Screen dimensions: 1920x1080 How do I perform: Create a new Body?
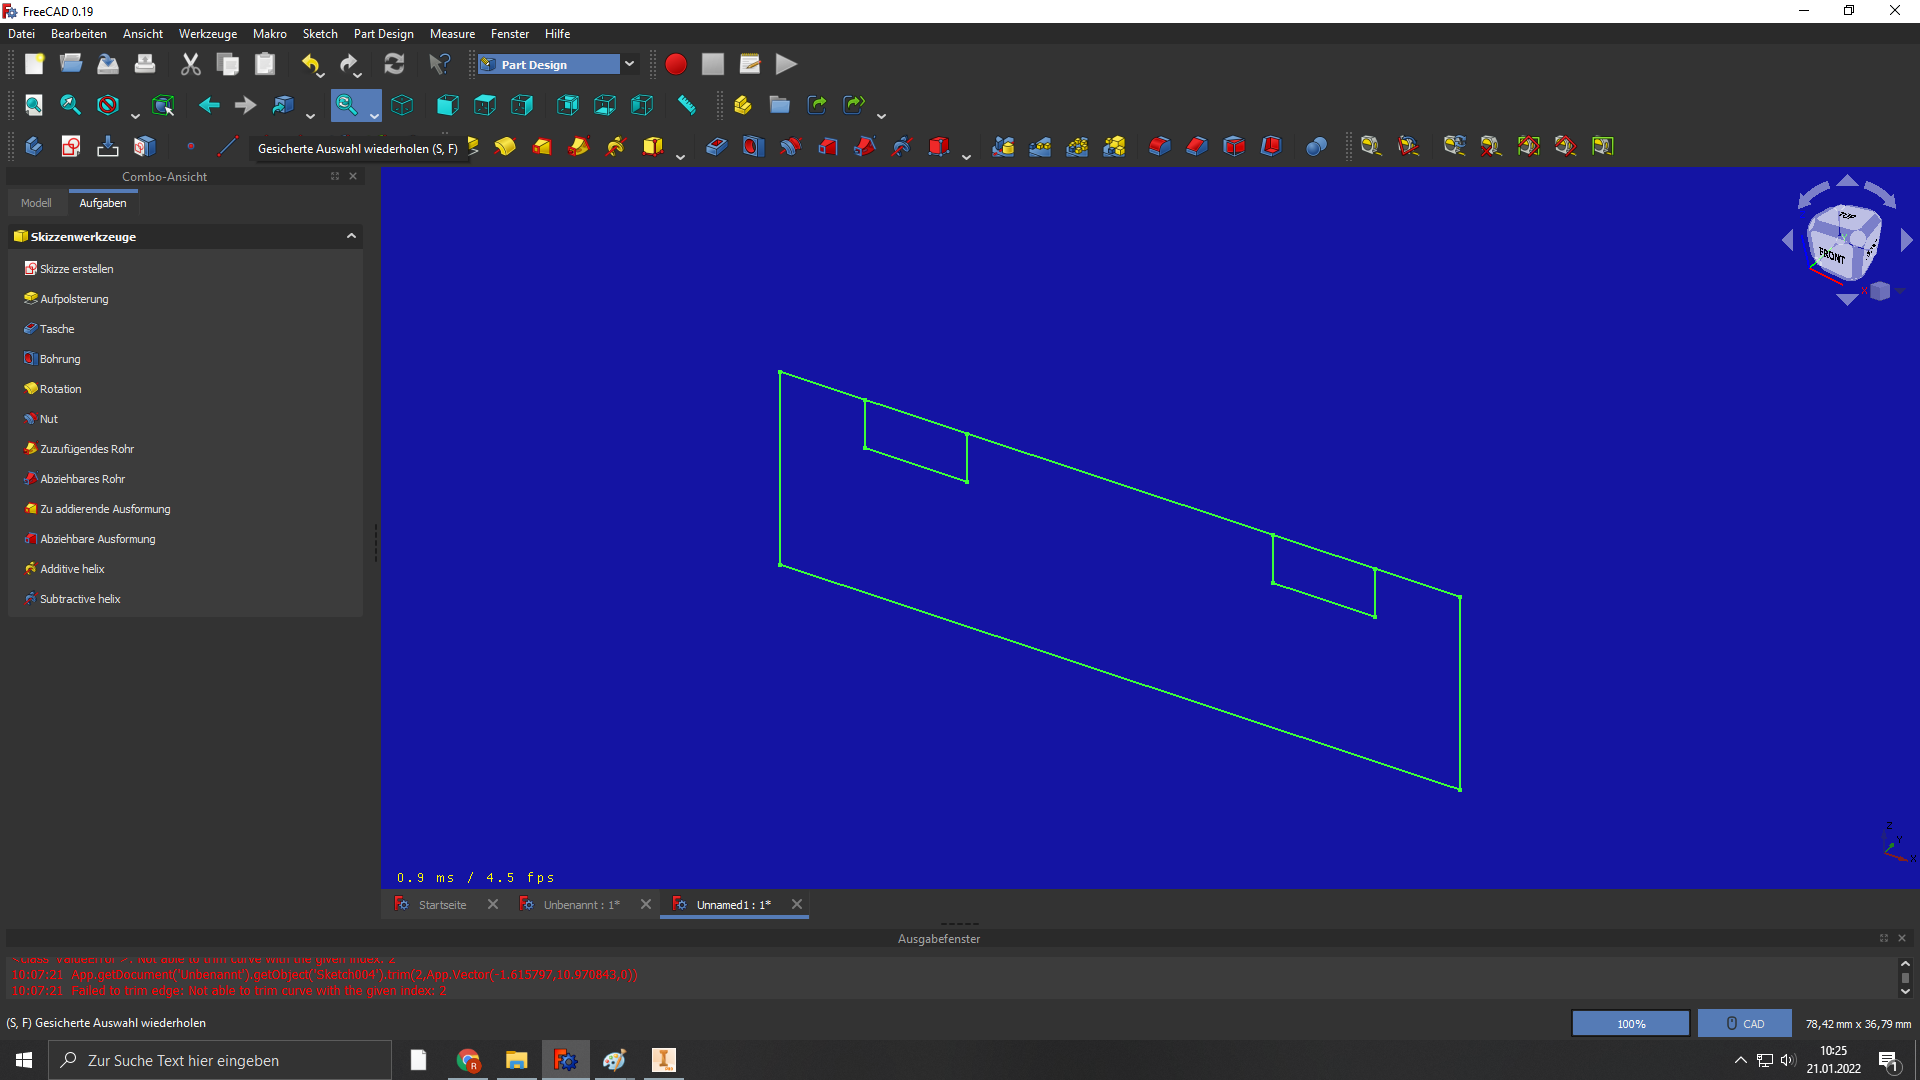click(x=34, y=146)
